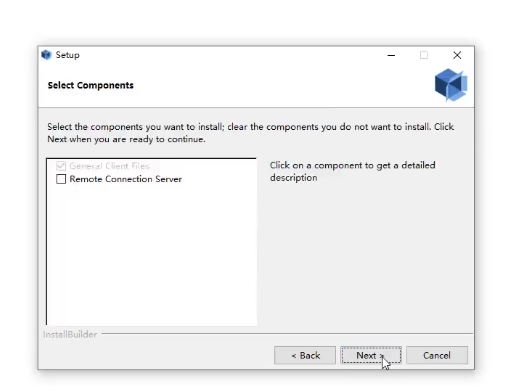Click the disabled General Client Files checkbox
This screenshot has height=391, width=507.
pos(61,166)
